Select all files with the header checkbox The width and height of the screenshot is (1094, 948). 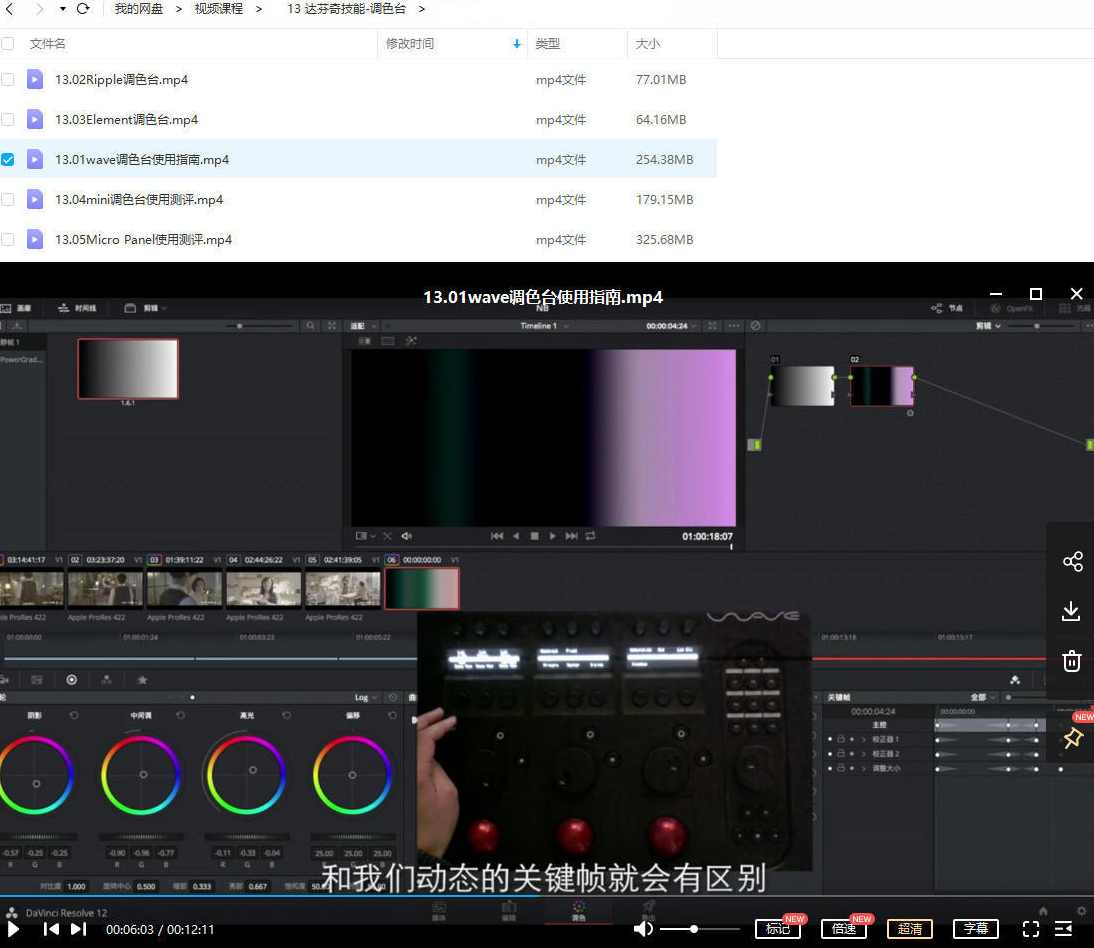click(x=8, y=44)
